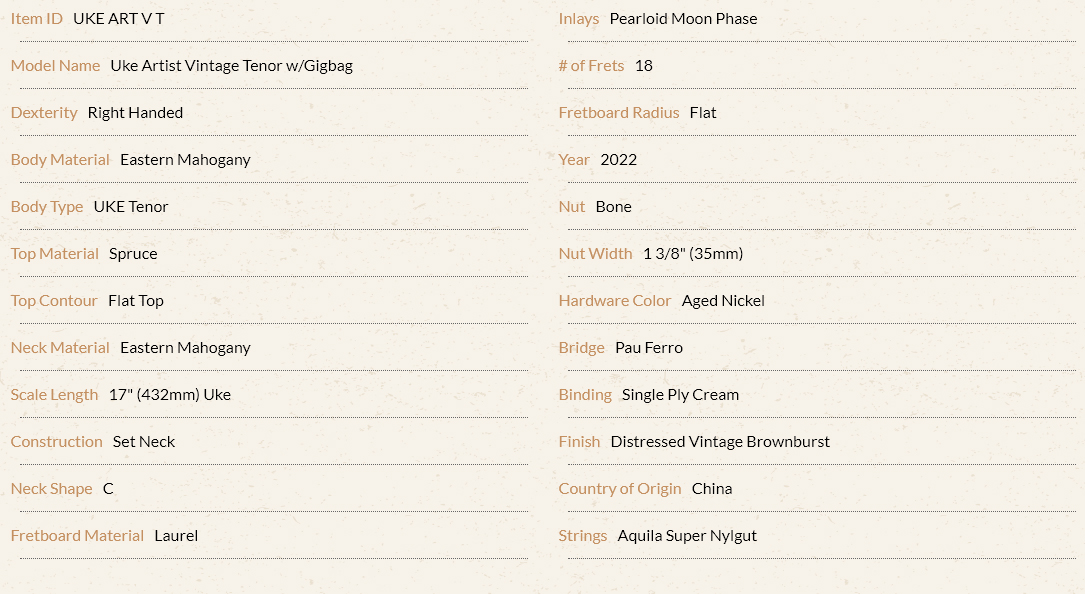The height and width of the screenshot is (594, 1085).
Task: Select the Aquila Super Nylgut Strings value
Action: (687, 536)
